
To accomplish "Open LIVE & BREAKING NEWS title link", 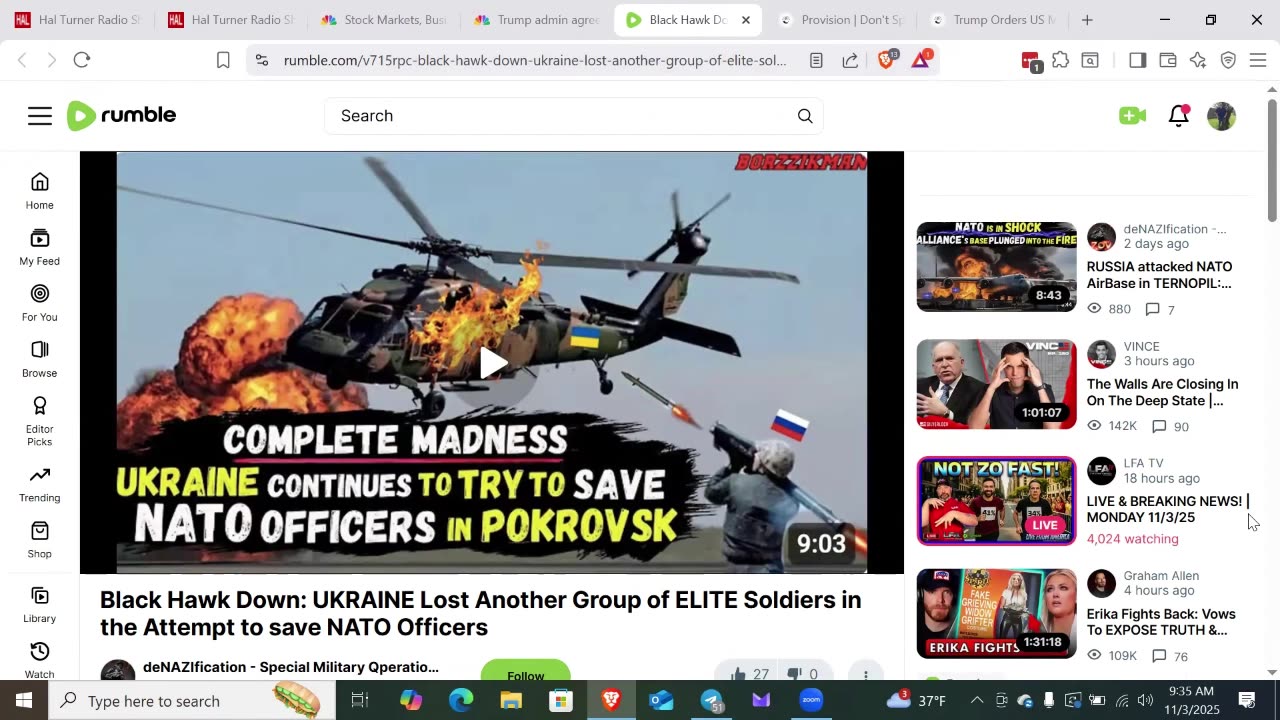I will [x=1167, y=509].
